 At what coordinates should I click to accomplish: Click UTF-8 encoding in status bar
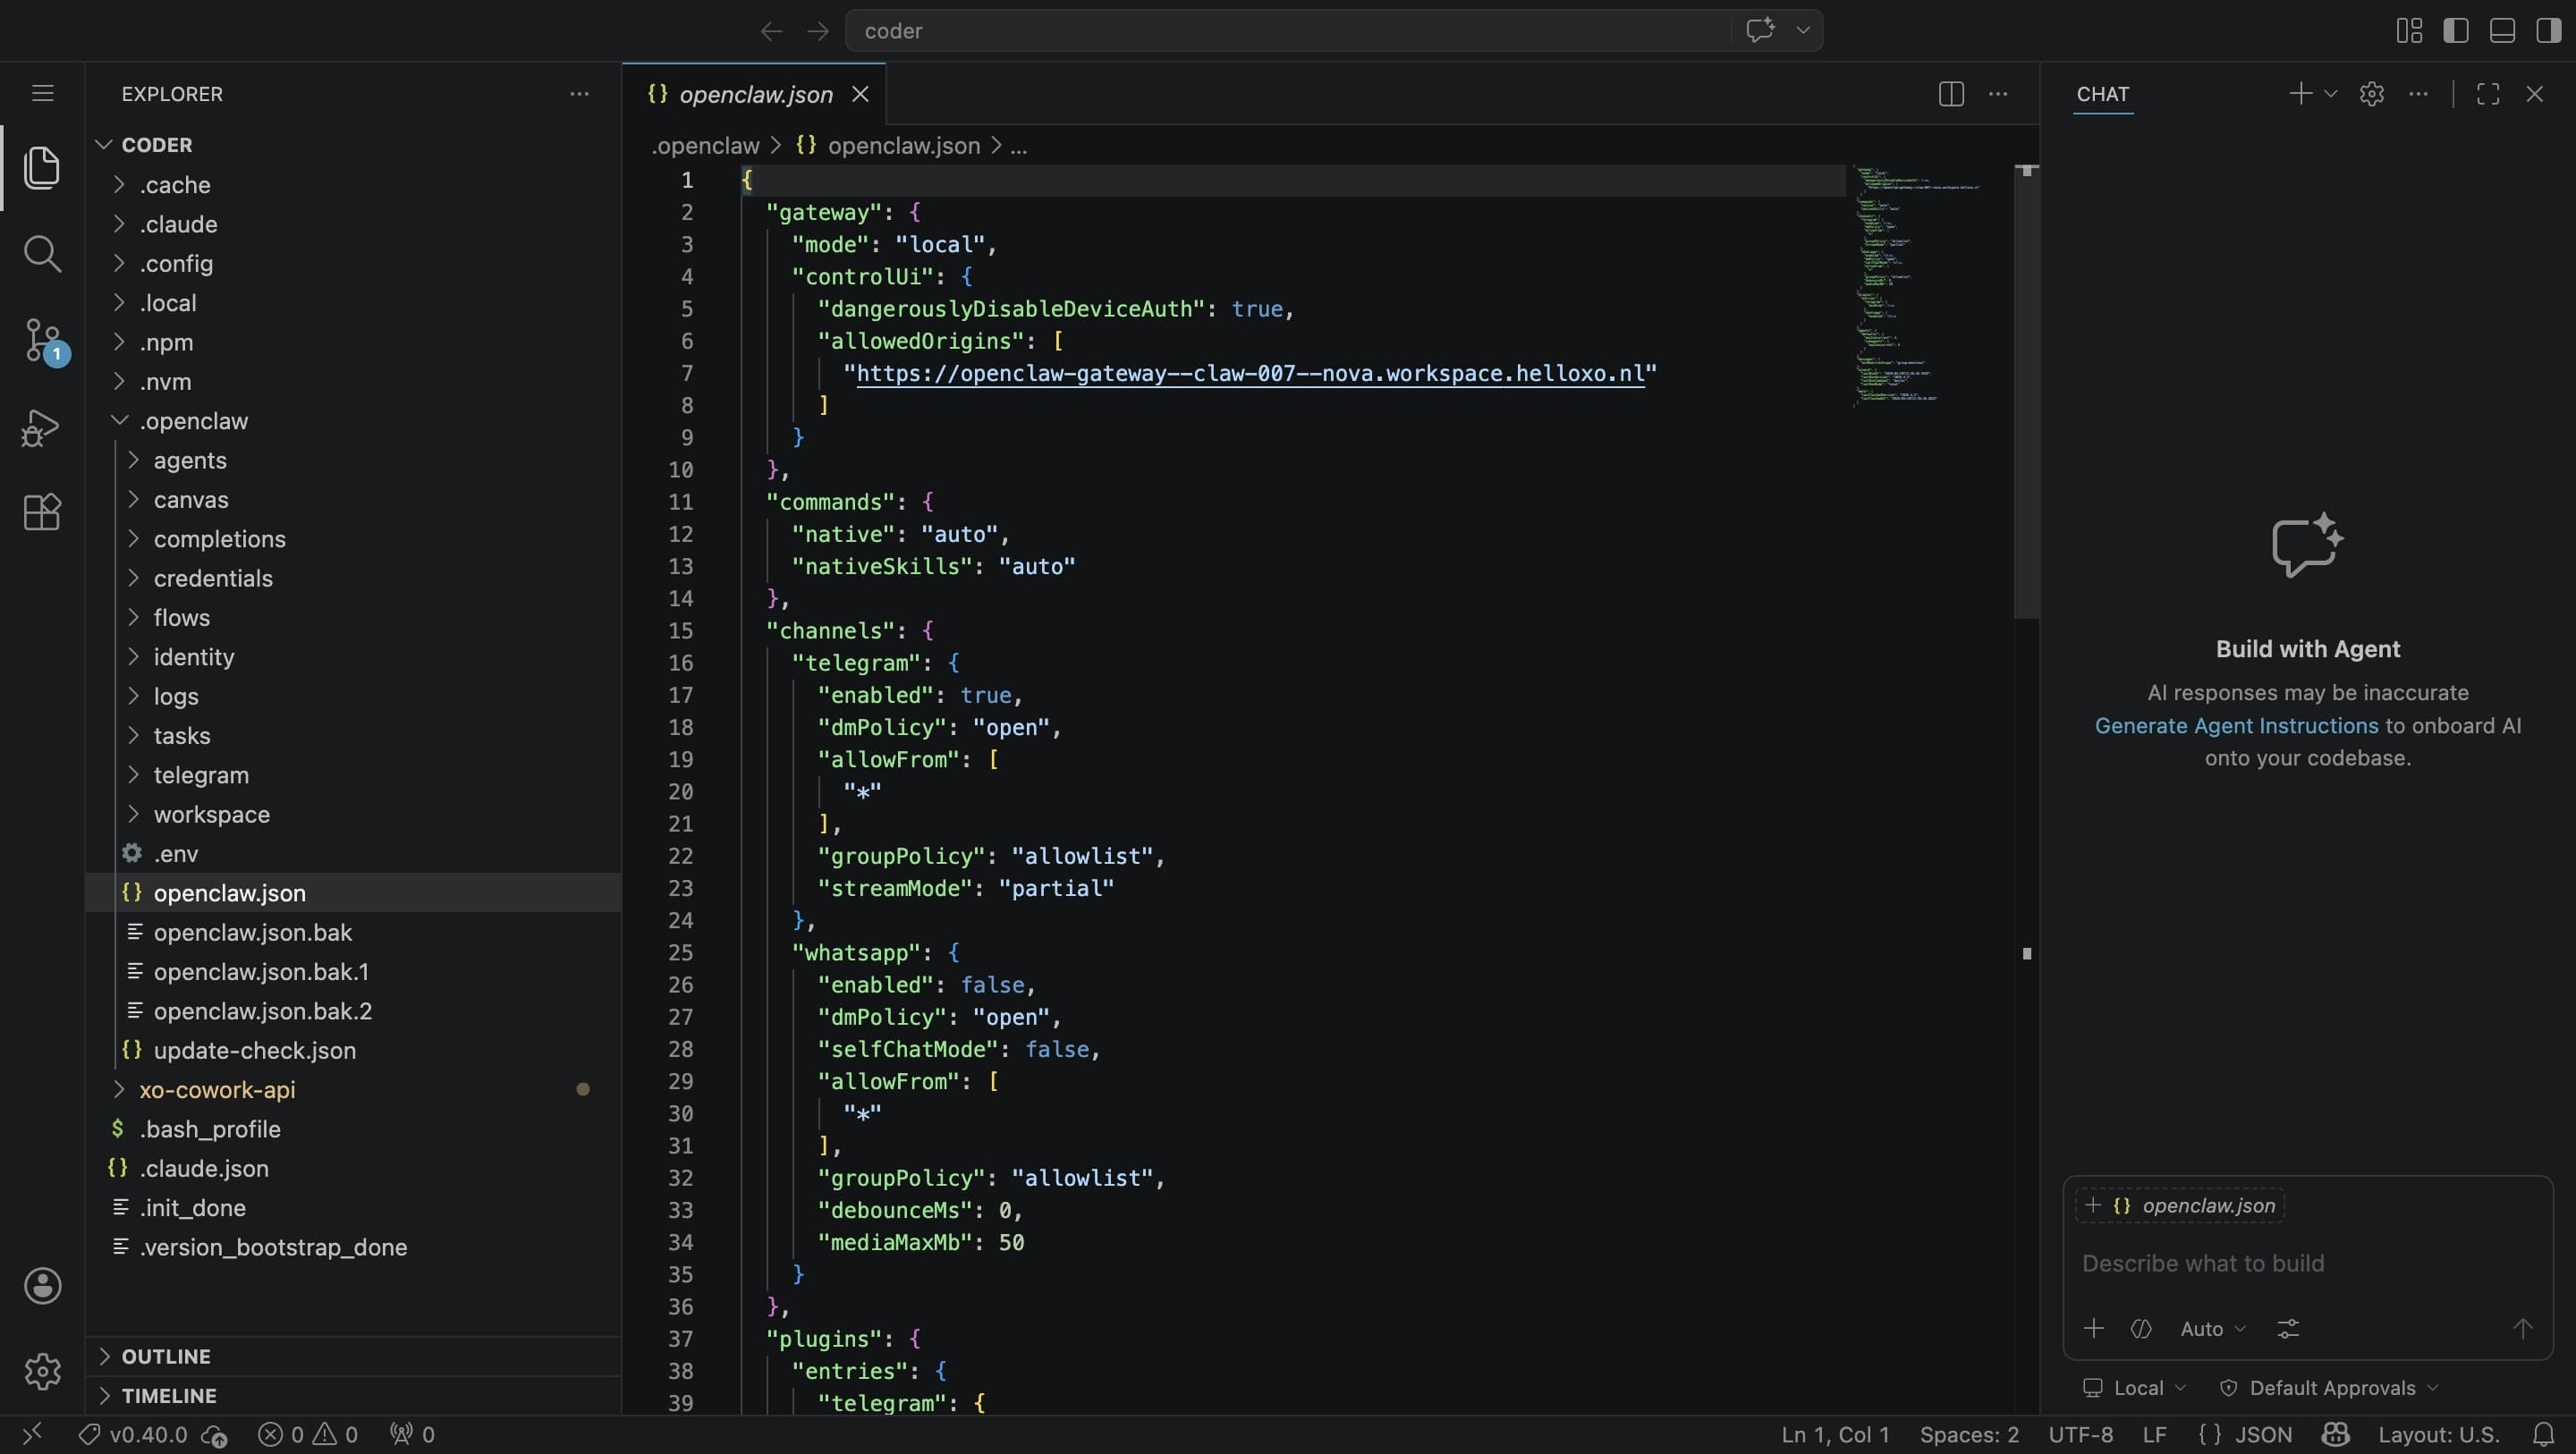(2080, 1434)
